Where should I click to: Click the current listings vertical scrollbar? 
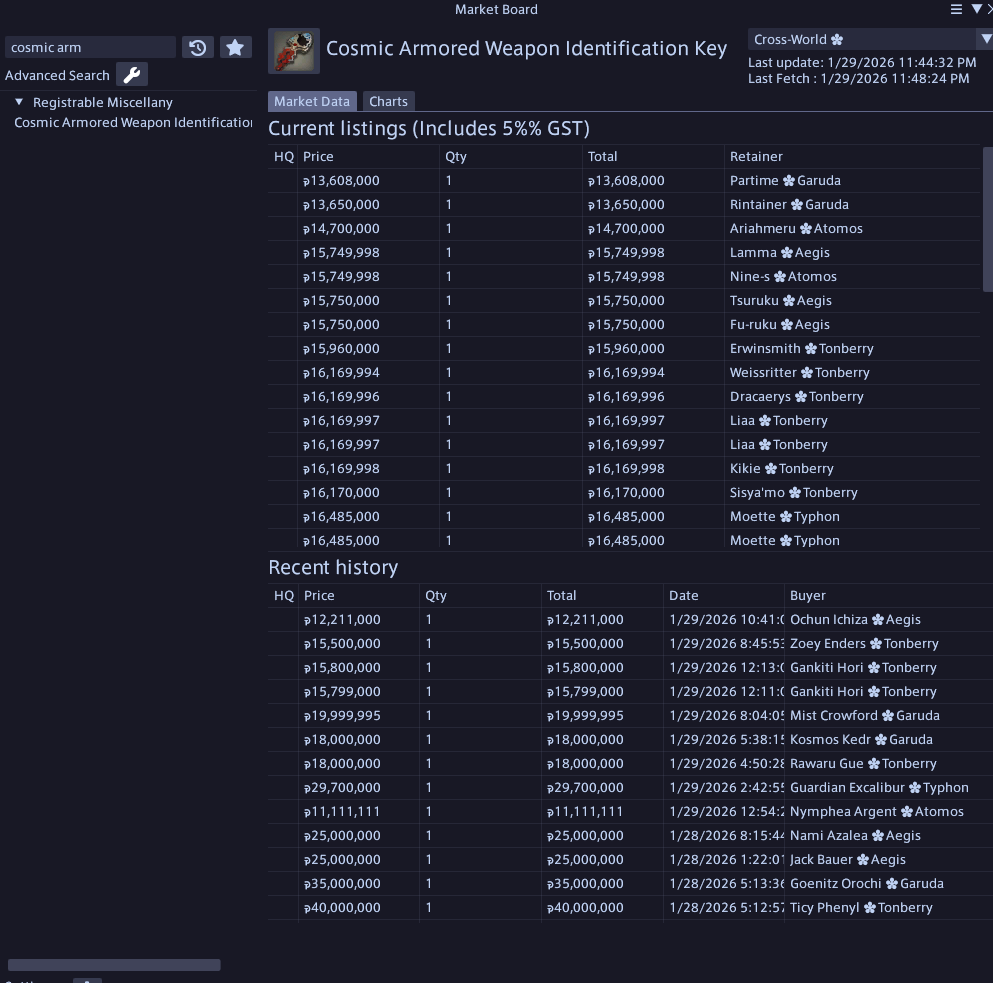click(x=987, y=219)
